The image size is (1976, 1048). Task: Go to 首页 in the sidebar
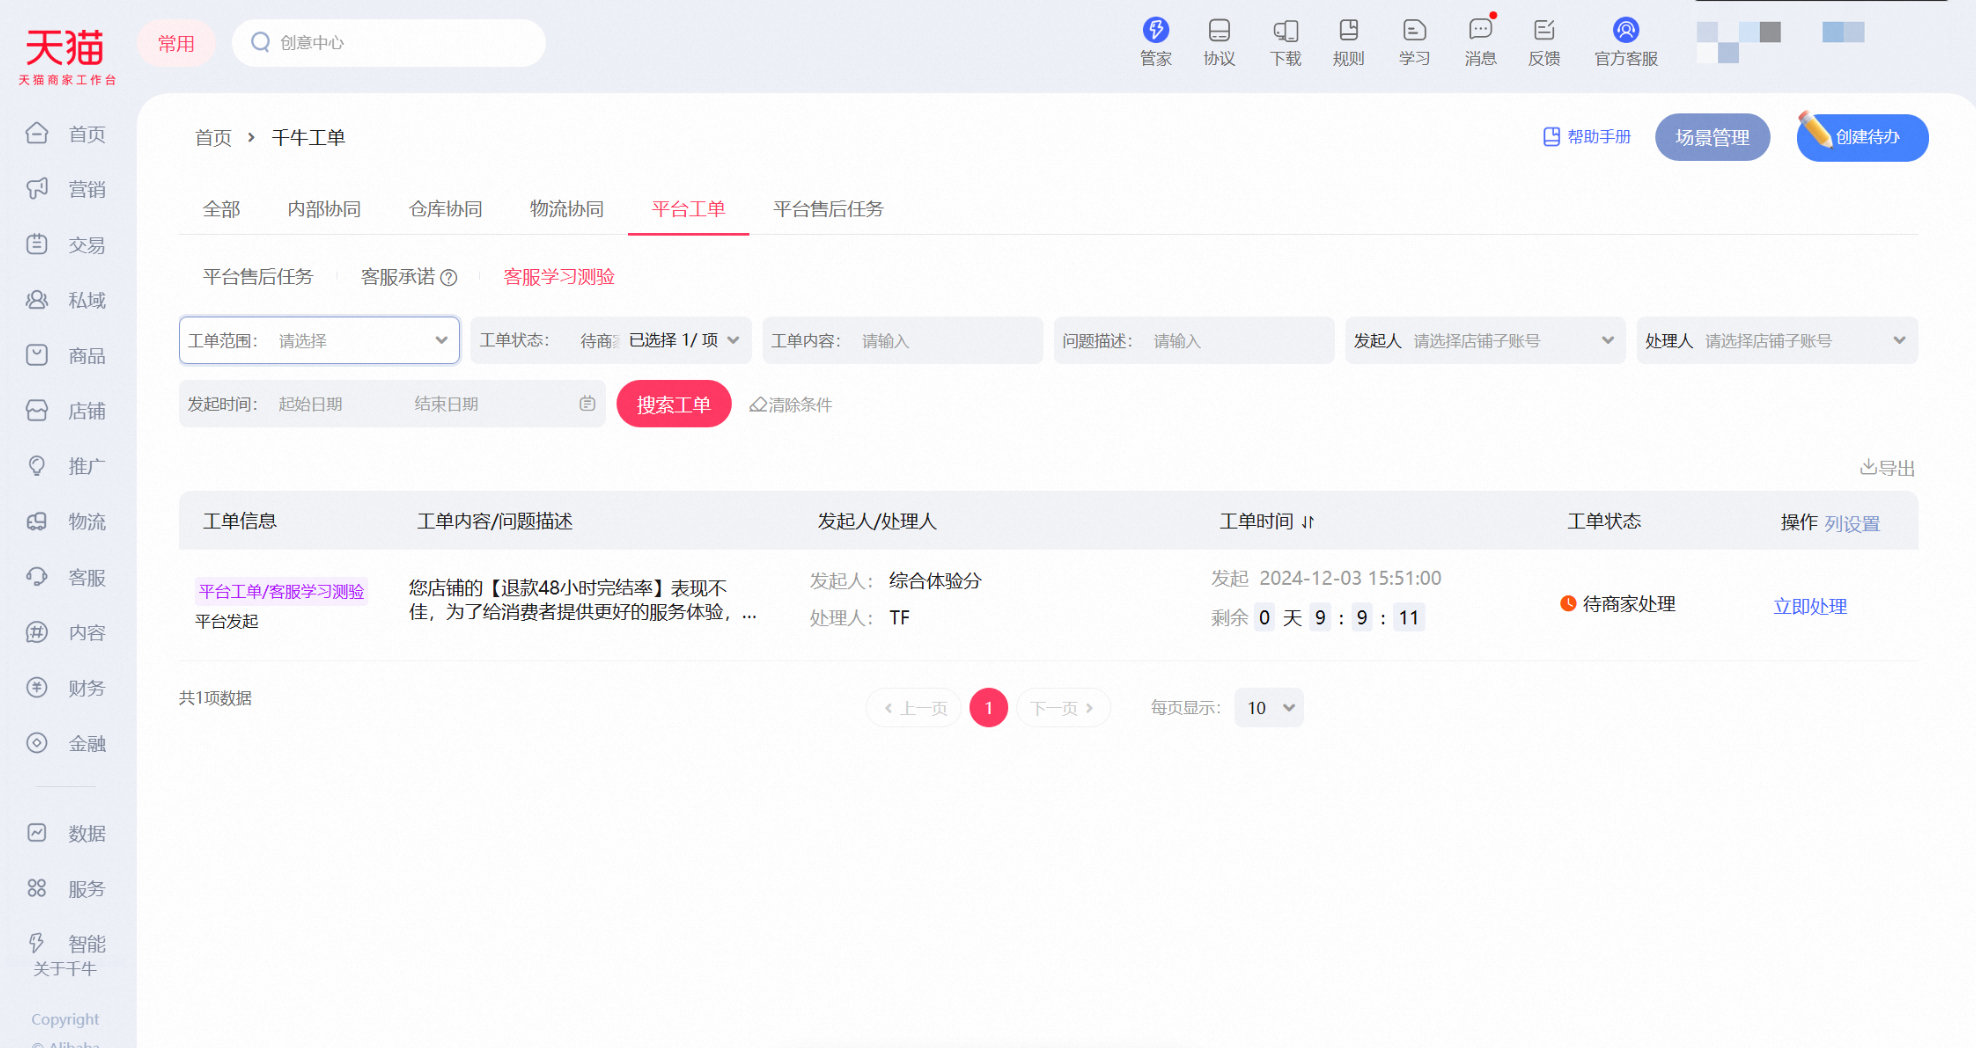click(67, 134)
